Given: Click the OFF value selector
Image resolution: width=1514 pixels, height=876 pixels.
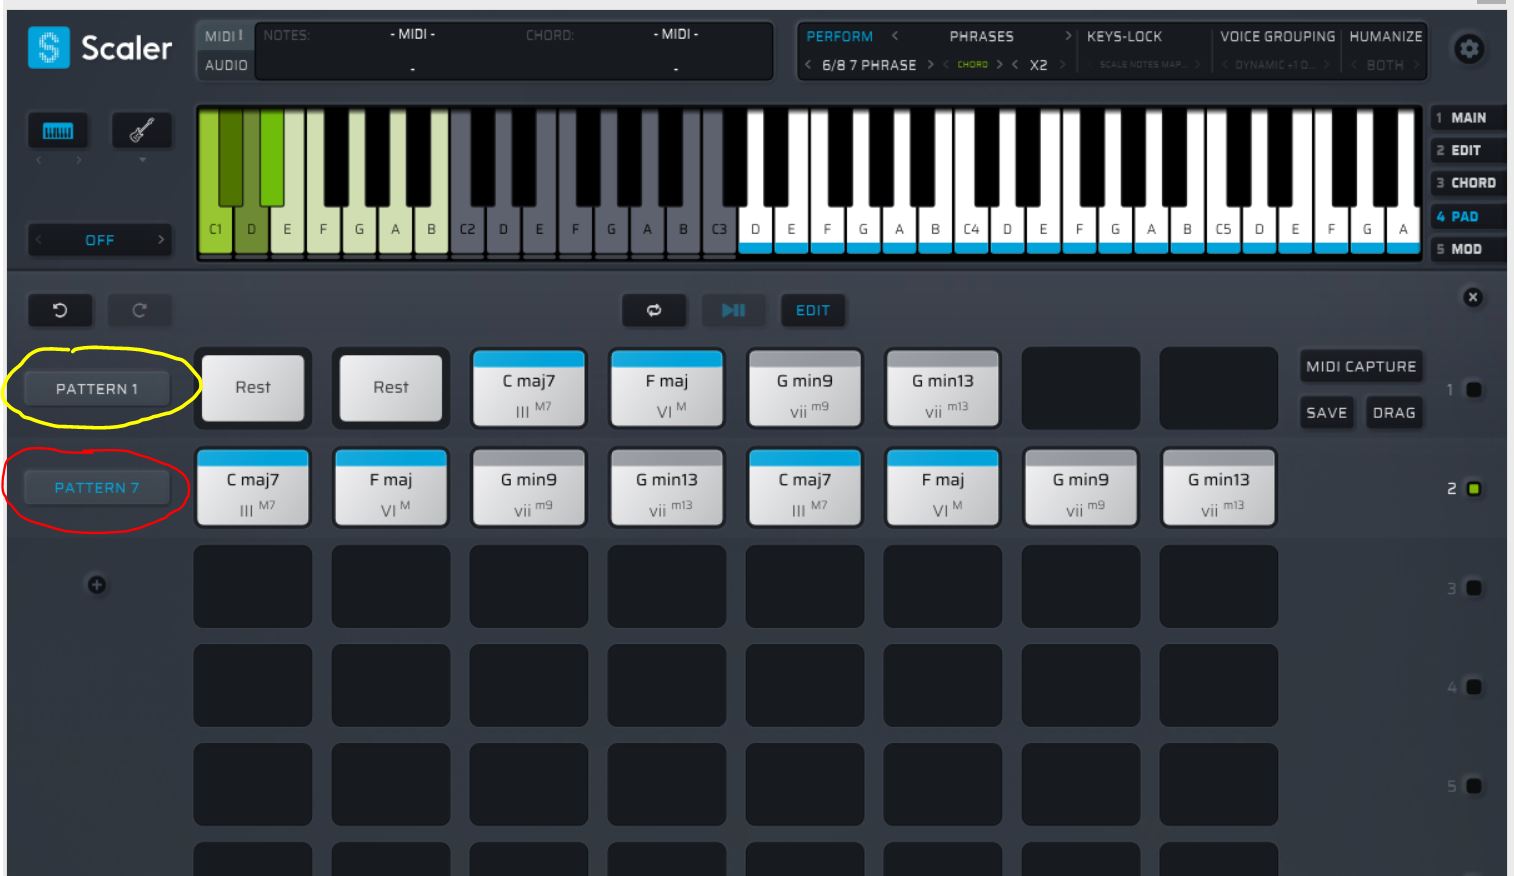Looking at the screenshot, I should point(99,240).
